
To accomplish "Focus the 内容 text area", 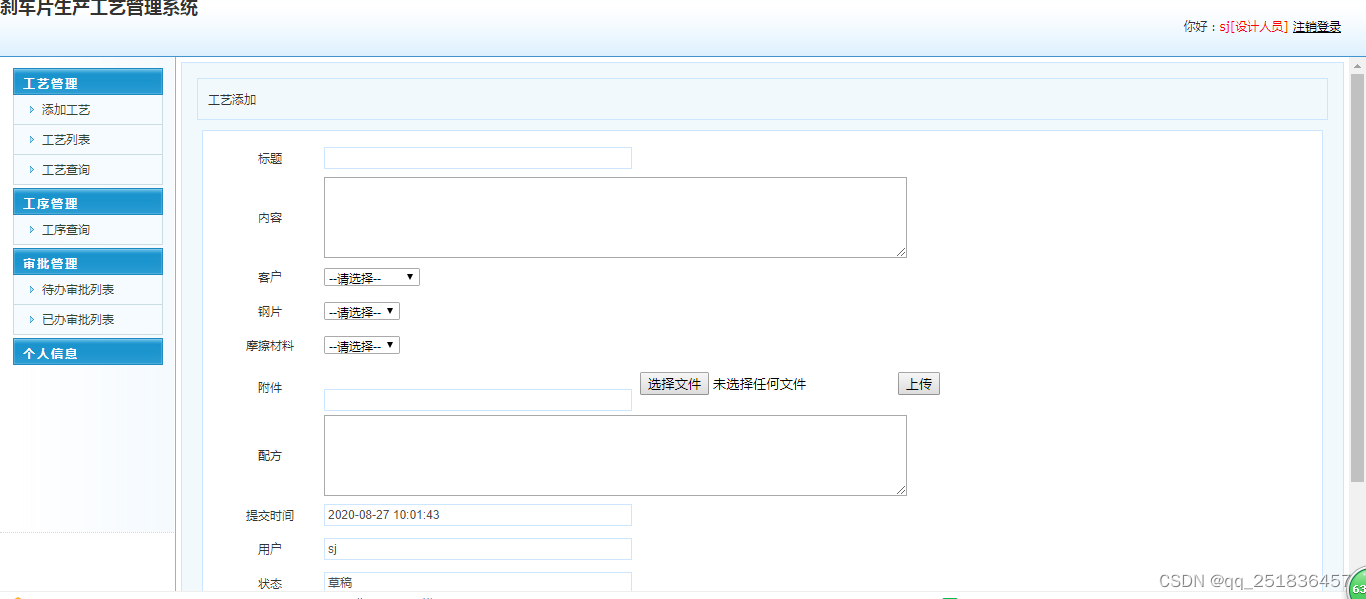I will pos(615,218).
